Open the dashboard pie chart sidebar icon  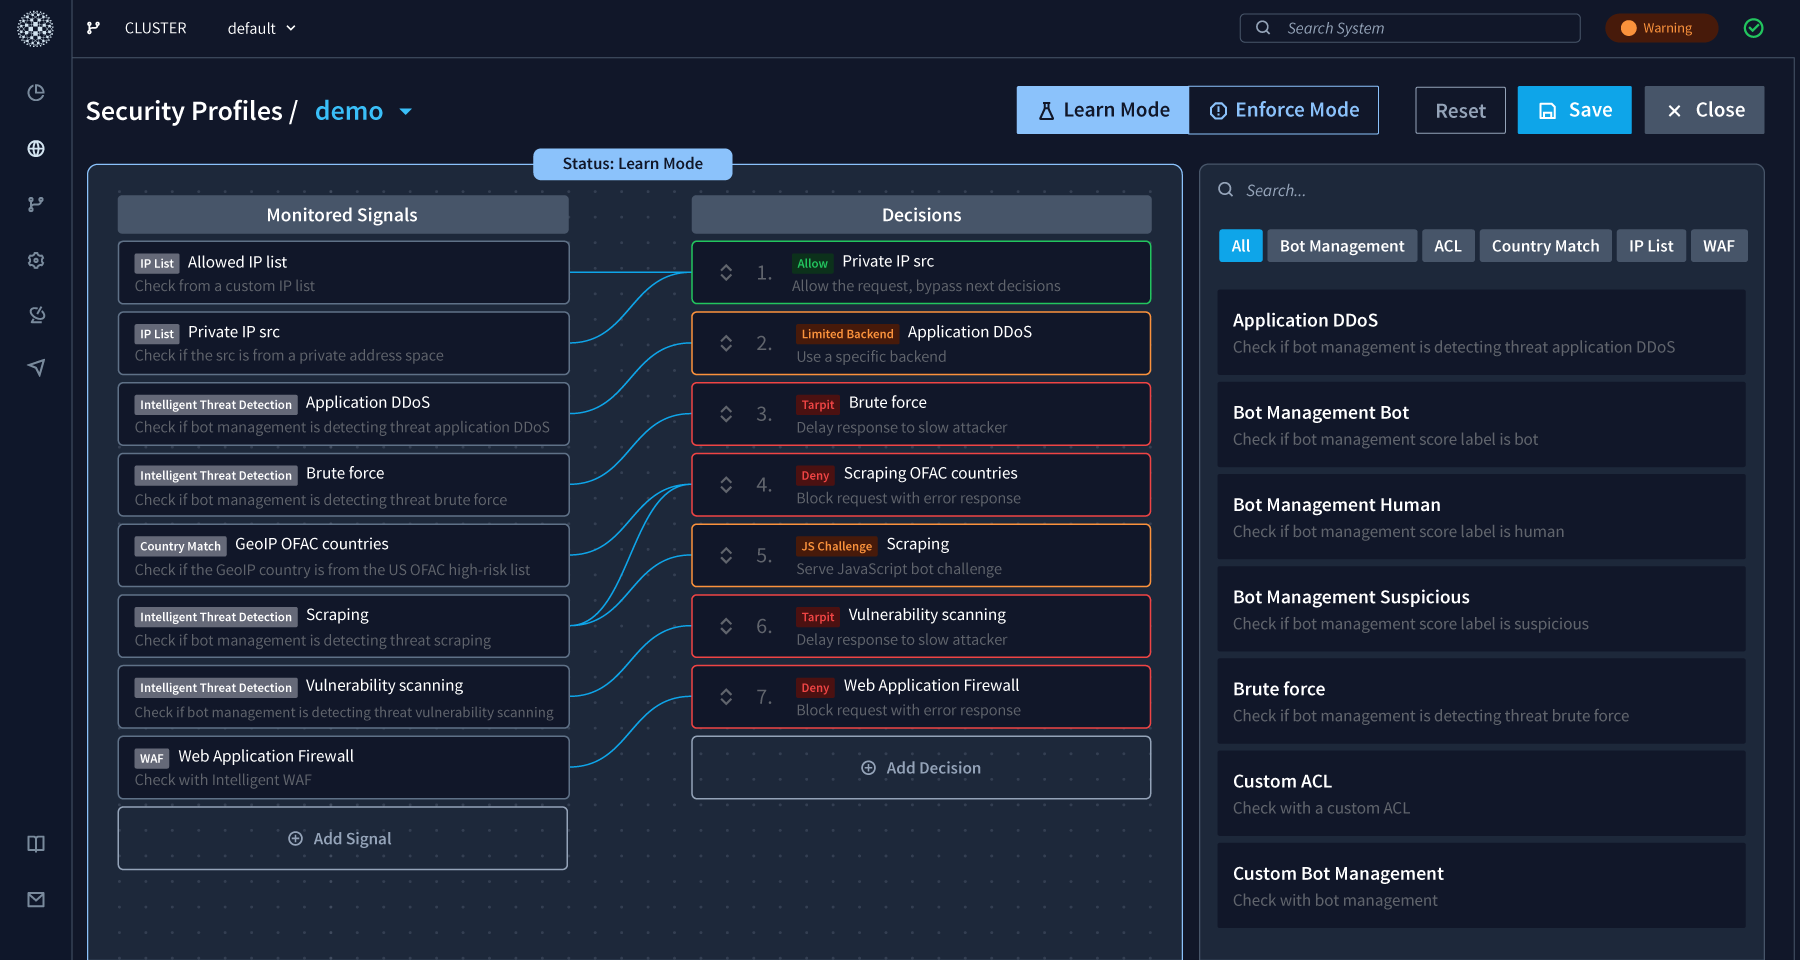tap(36, 93)
